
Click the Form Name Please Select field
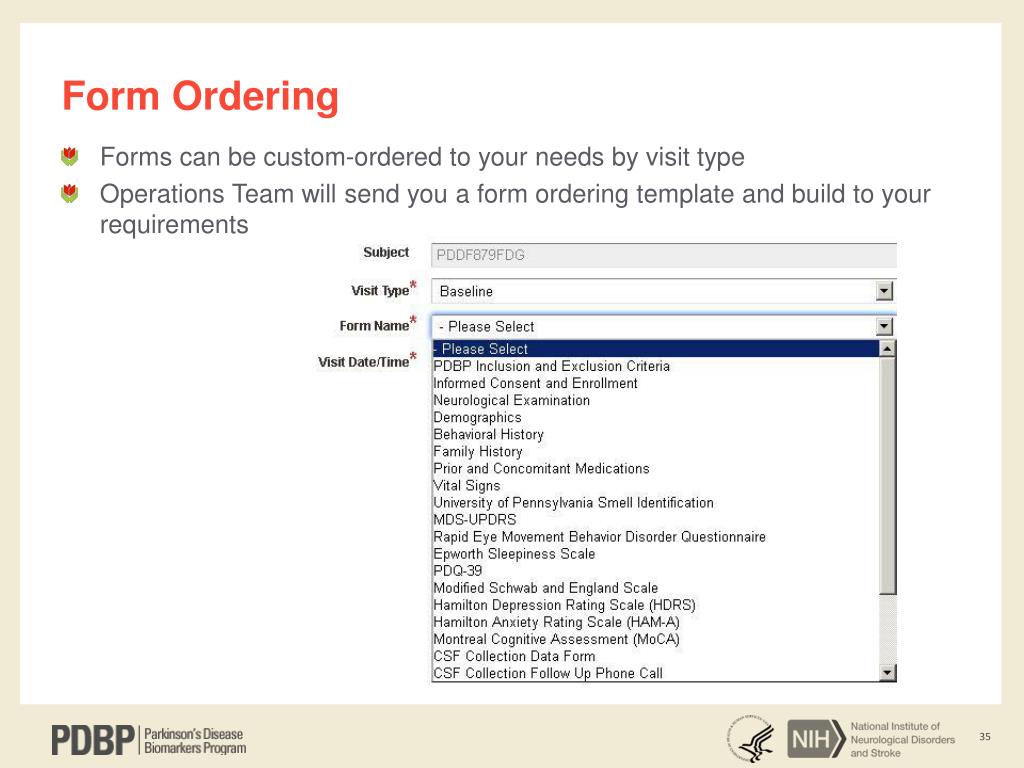click(x=663, y=327)
